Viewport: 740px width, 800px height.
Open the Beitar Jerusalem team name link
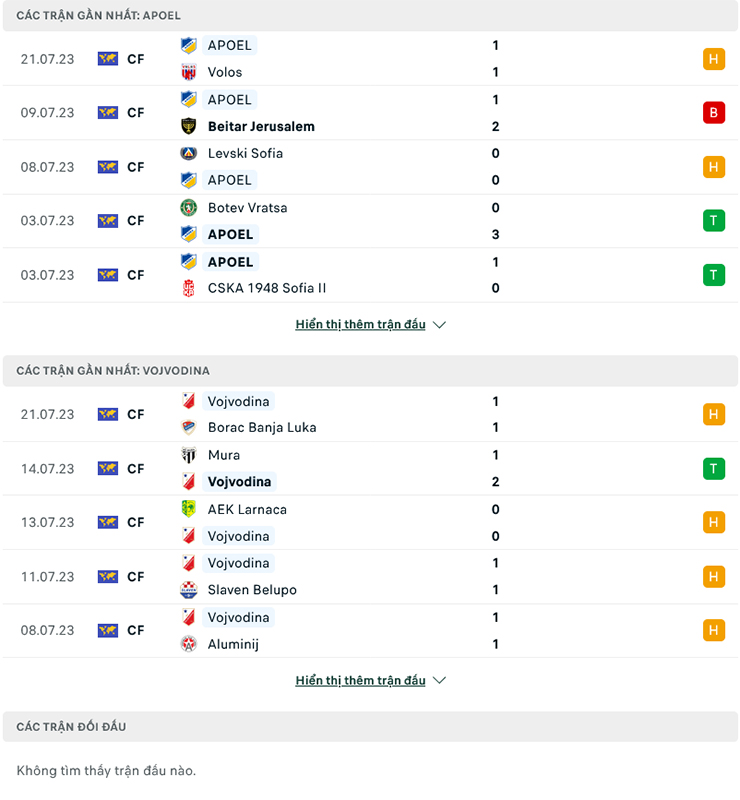click(x=261, y=126)
